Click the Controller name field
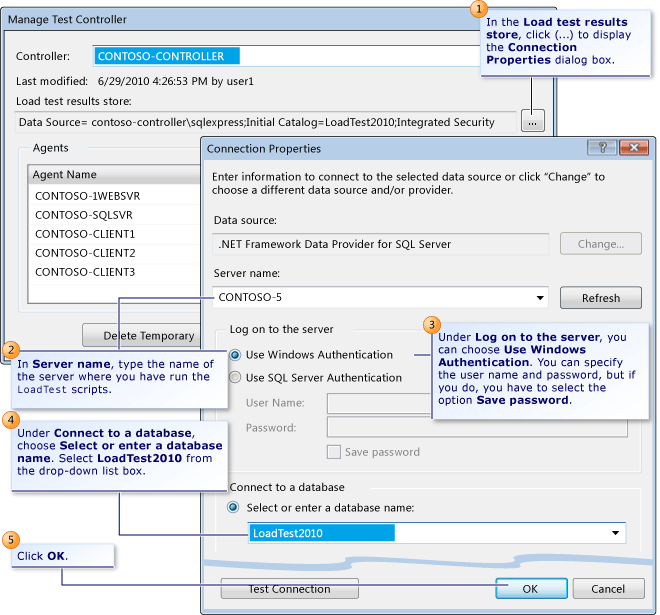The image size is (660, 615). pos(286,56)
